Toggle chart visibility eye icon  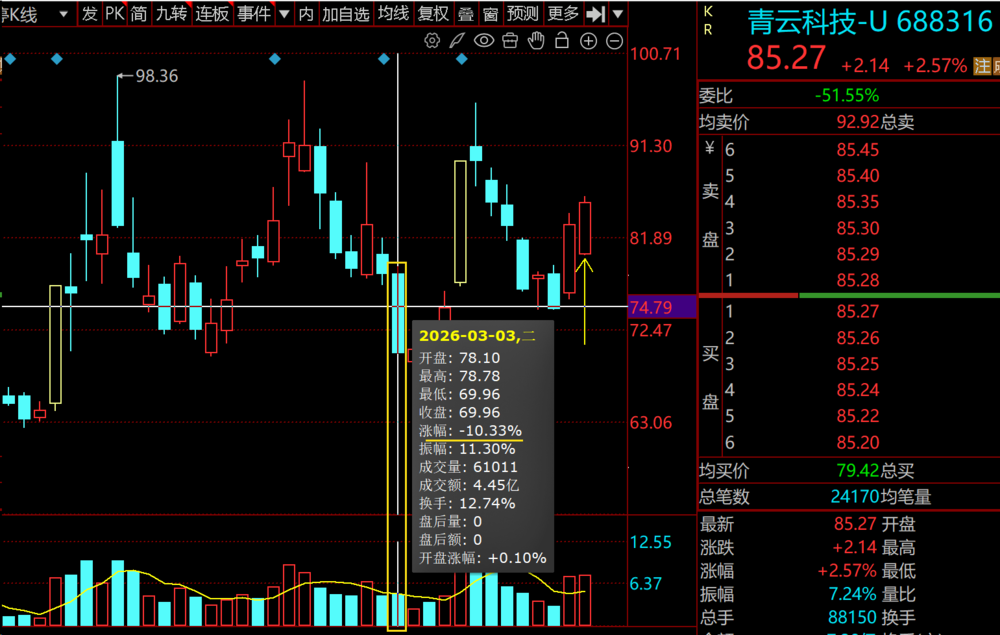[x=484, y=41]
